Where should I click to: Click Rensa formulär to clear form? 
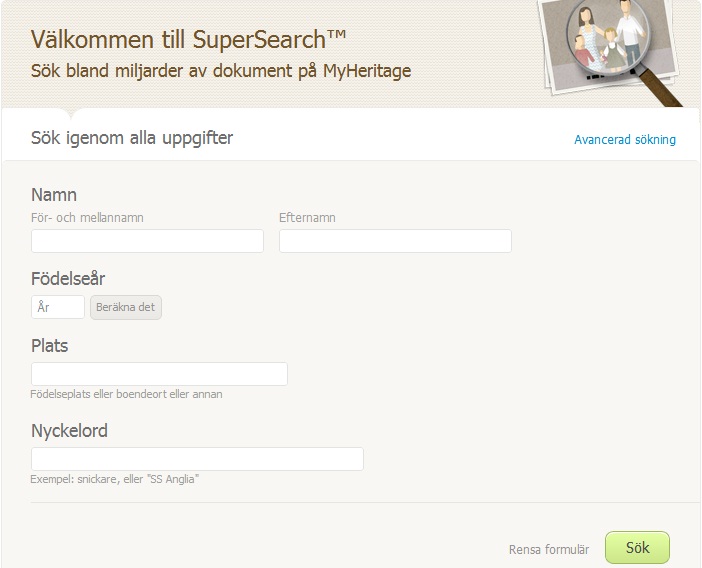point(548,549)
